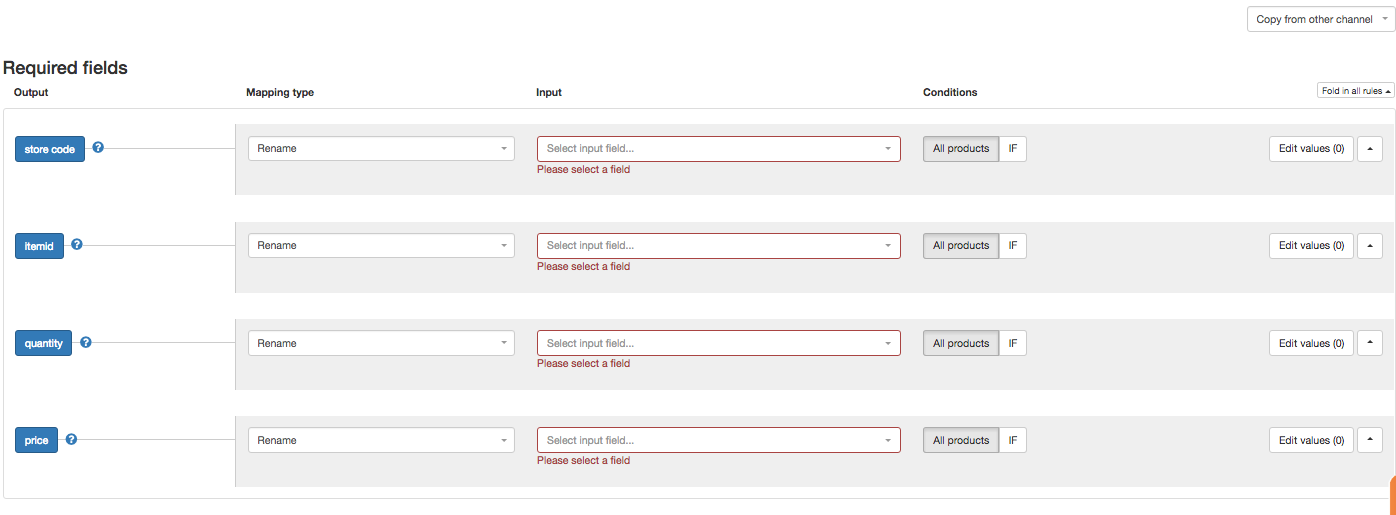Click help icon beside itemid
Viewport: 1396px width, 515px height.
pyautogui.click(x=77, y=244)
